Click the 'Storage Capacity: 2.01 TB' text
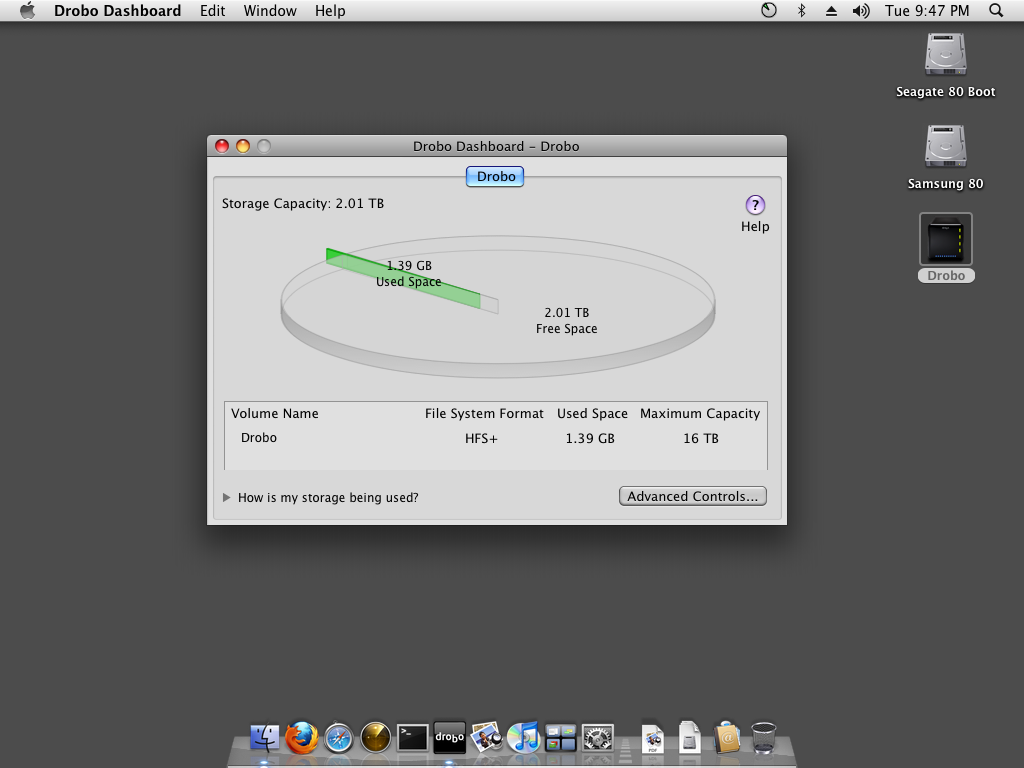 coord(303,204)
